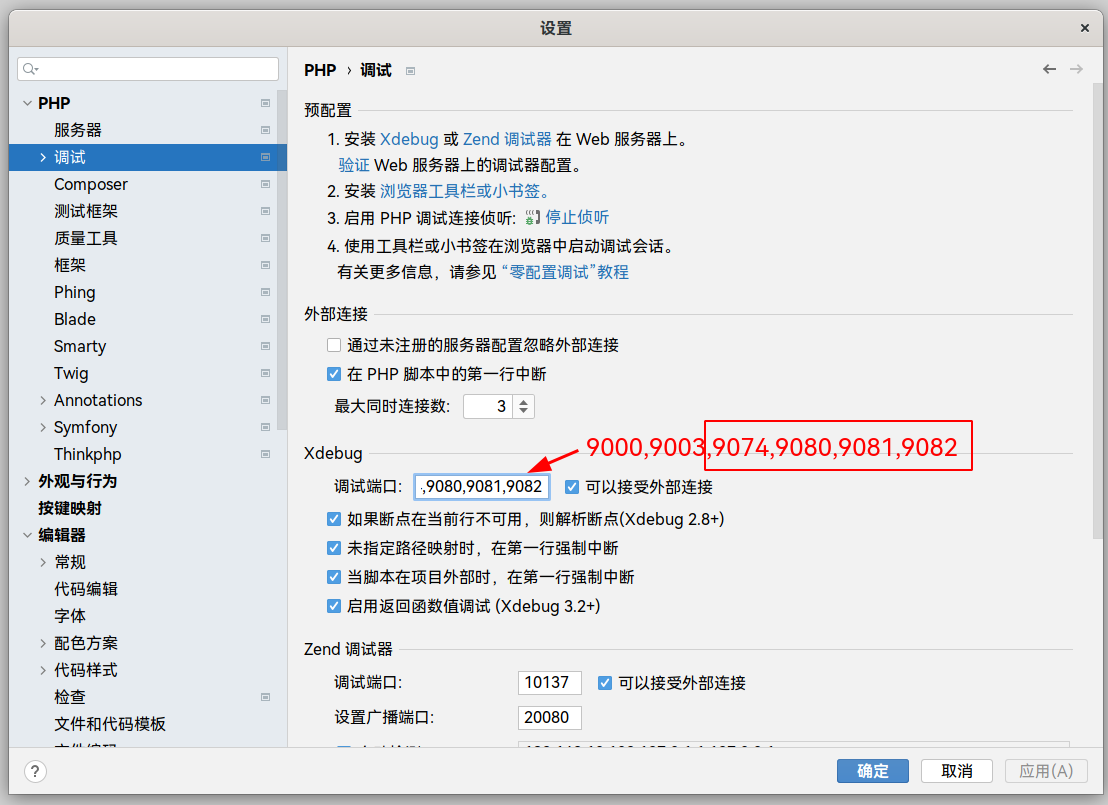Click the project-level icon beside Thinkphp
This screenshot has width=1108, height=805.
265,454
